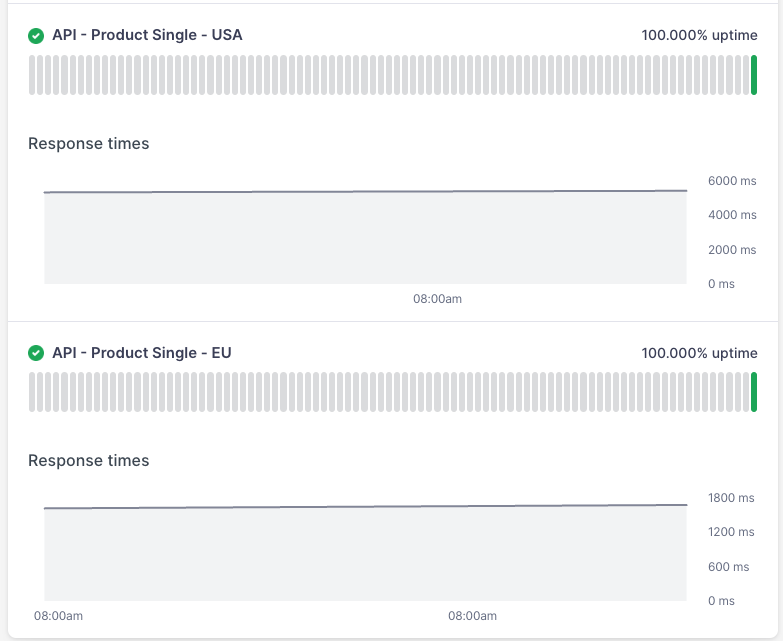
Task: Open the API - Product Single - EU monitor title
Action: pyautogui.click(x=142, y=353)
